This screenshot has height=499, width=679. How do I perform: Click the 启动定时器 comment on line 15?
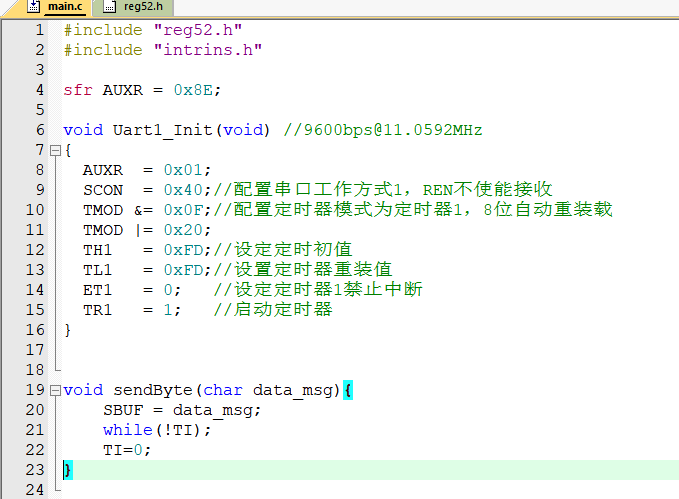coord(273,310)
